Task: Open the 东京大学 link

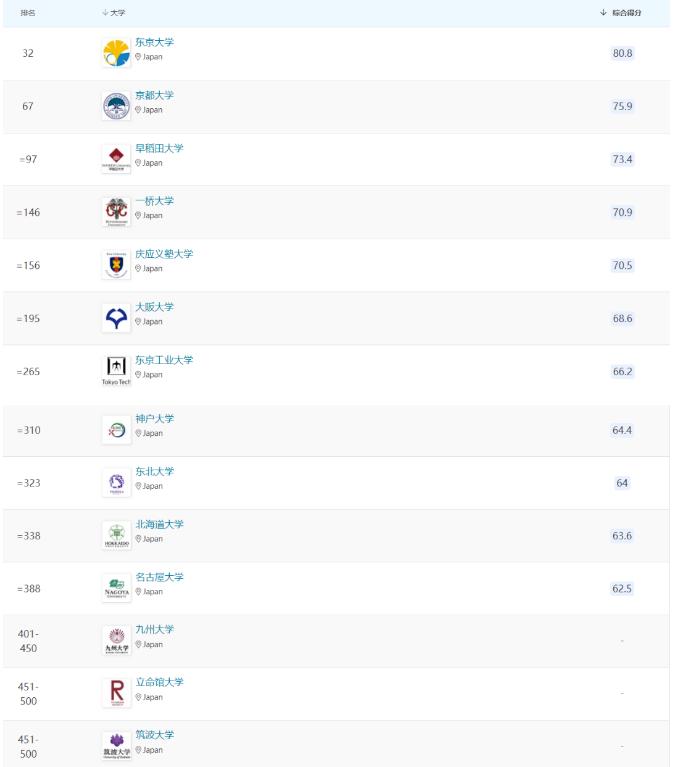Action: click(x=154, y=42)
